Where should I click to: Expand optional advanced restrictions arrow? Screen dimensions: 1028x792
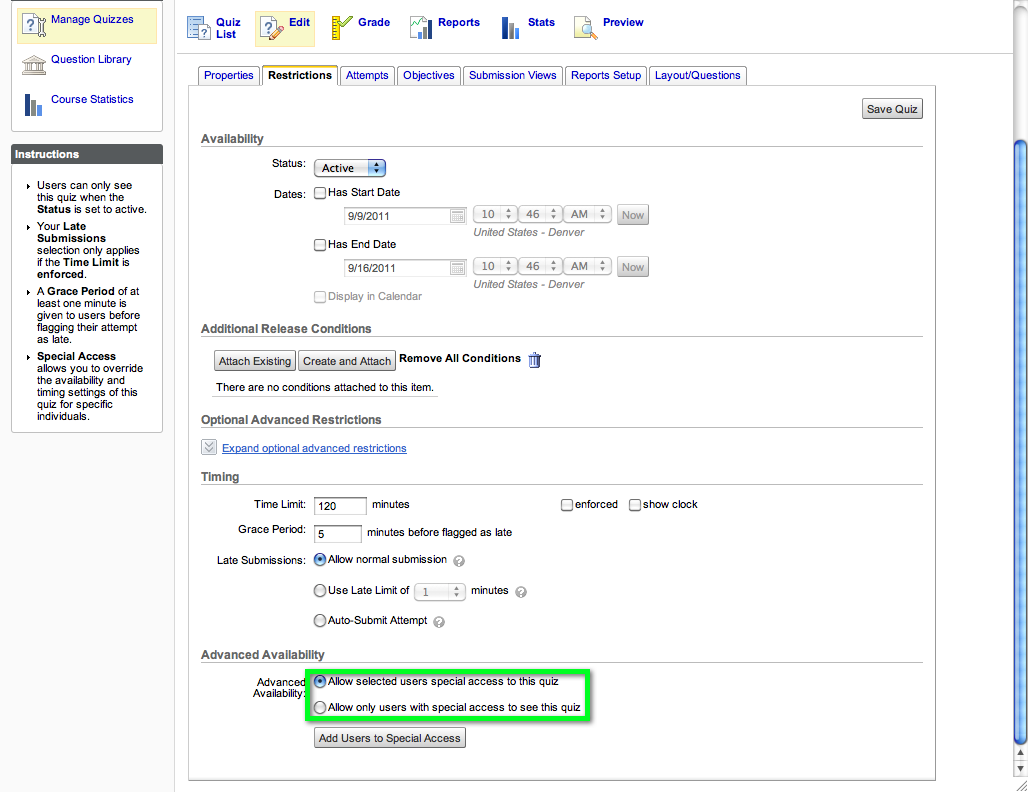pos(208,447)
